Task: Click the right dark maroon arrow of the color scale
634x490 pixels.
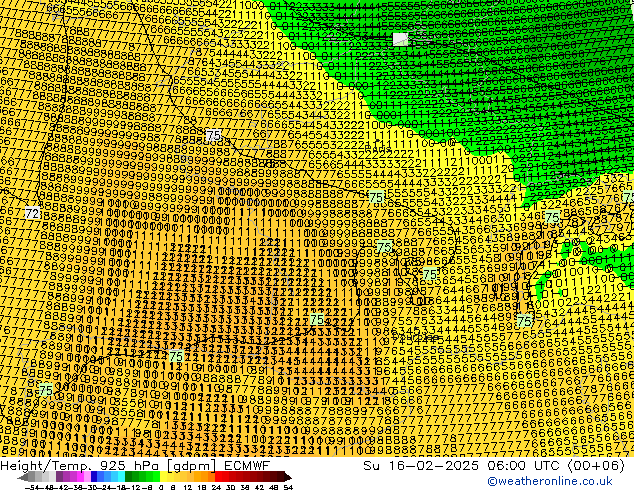Action: [x=288, y=478]
